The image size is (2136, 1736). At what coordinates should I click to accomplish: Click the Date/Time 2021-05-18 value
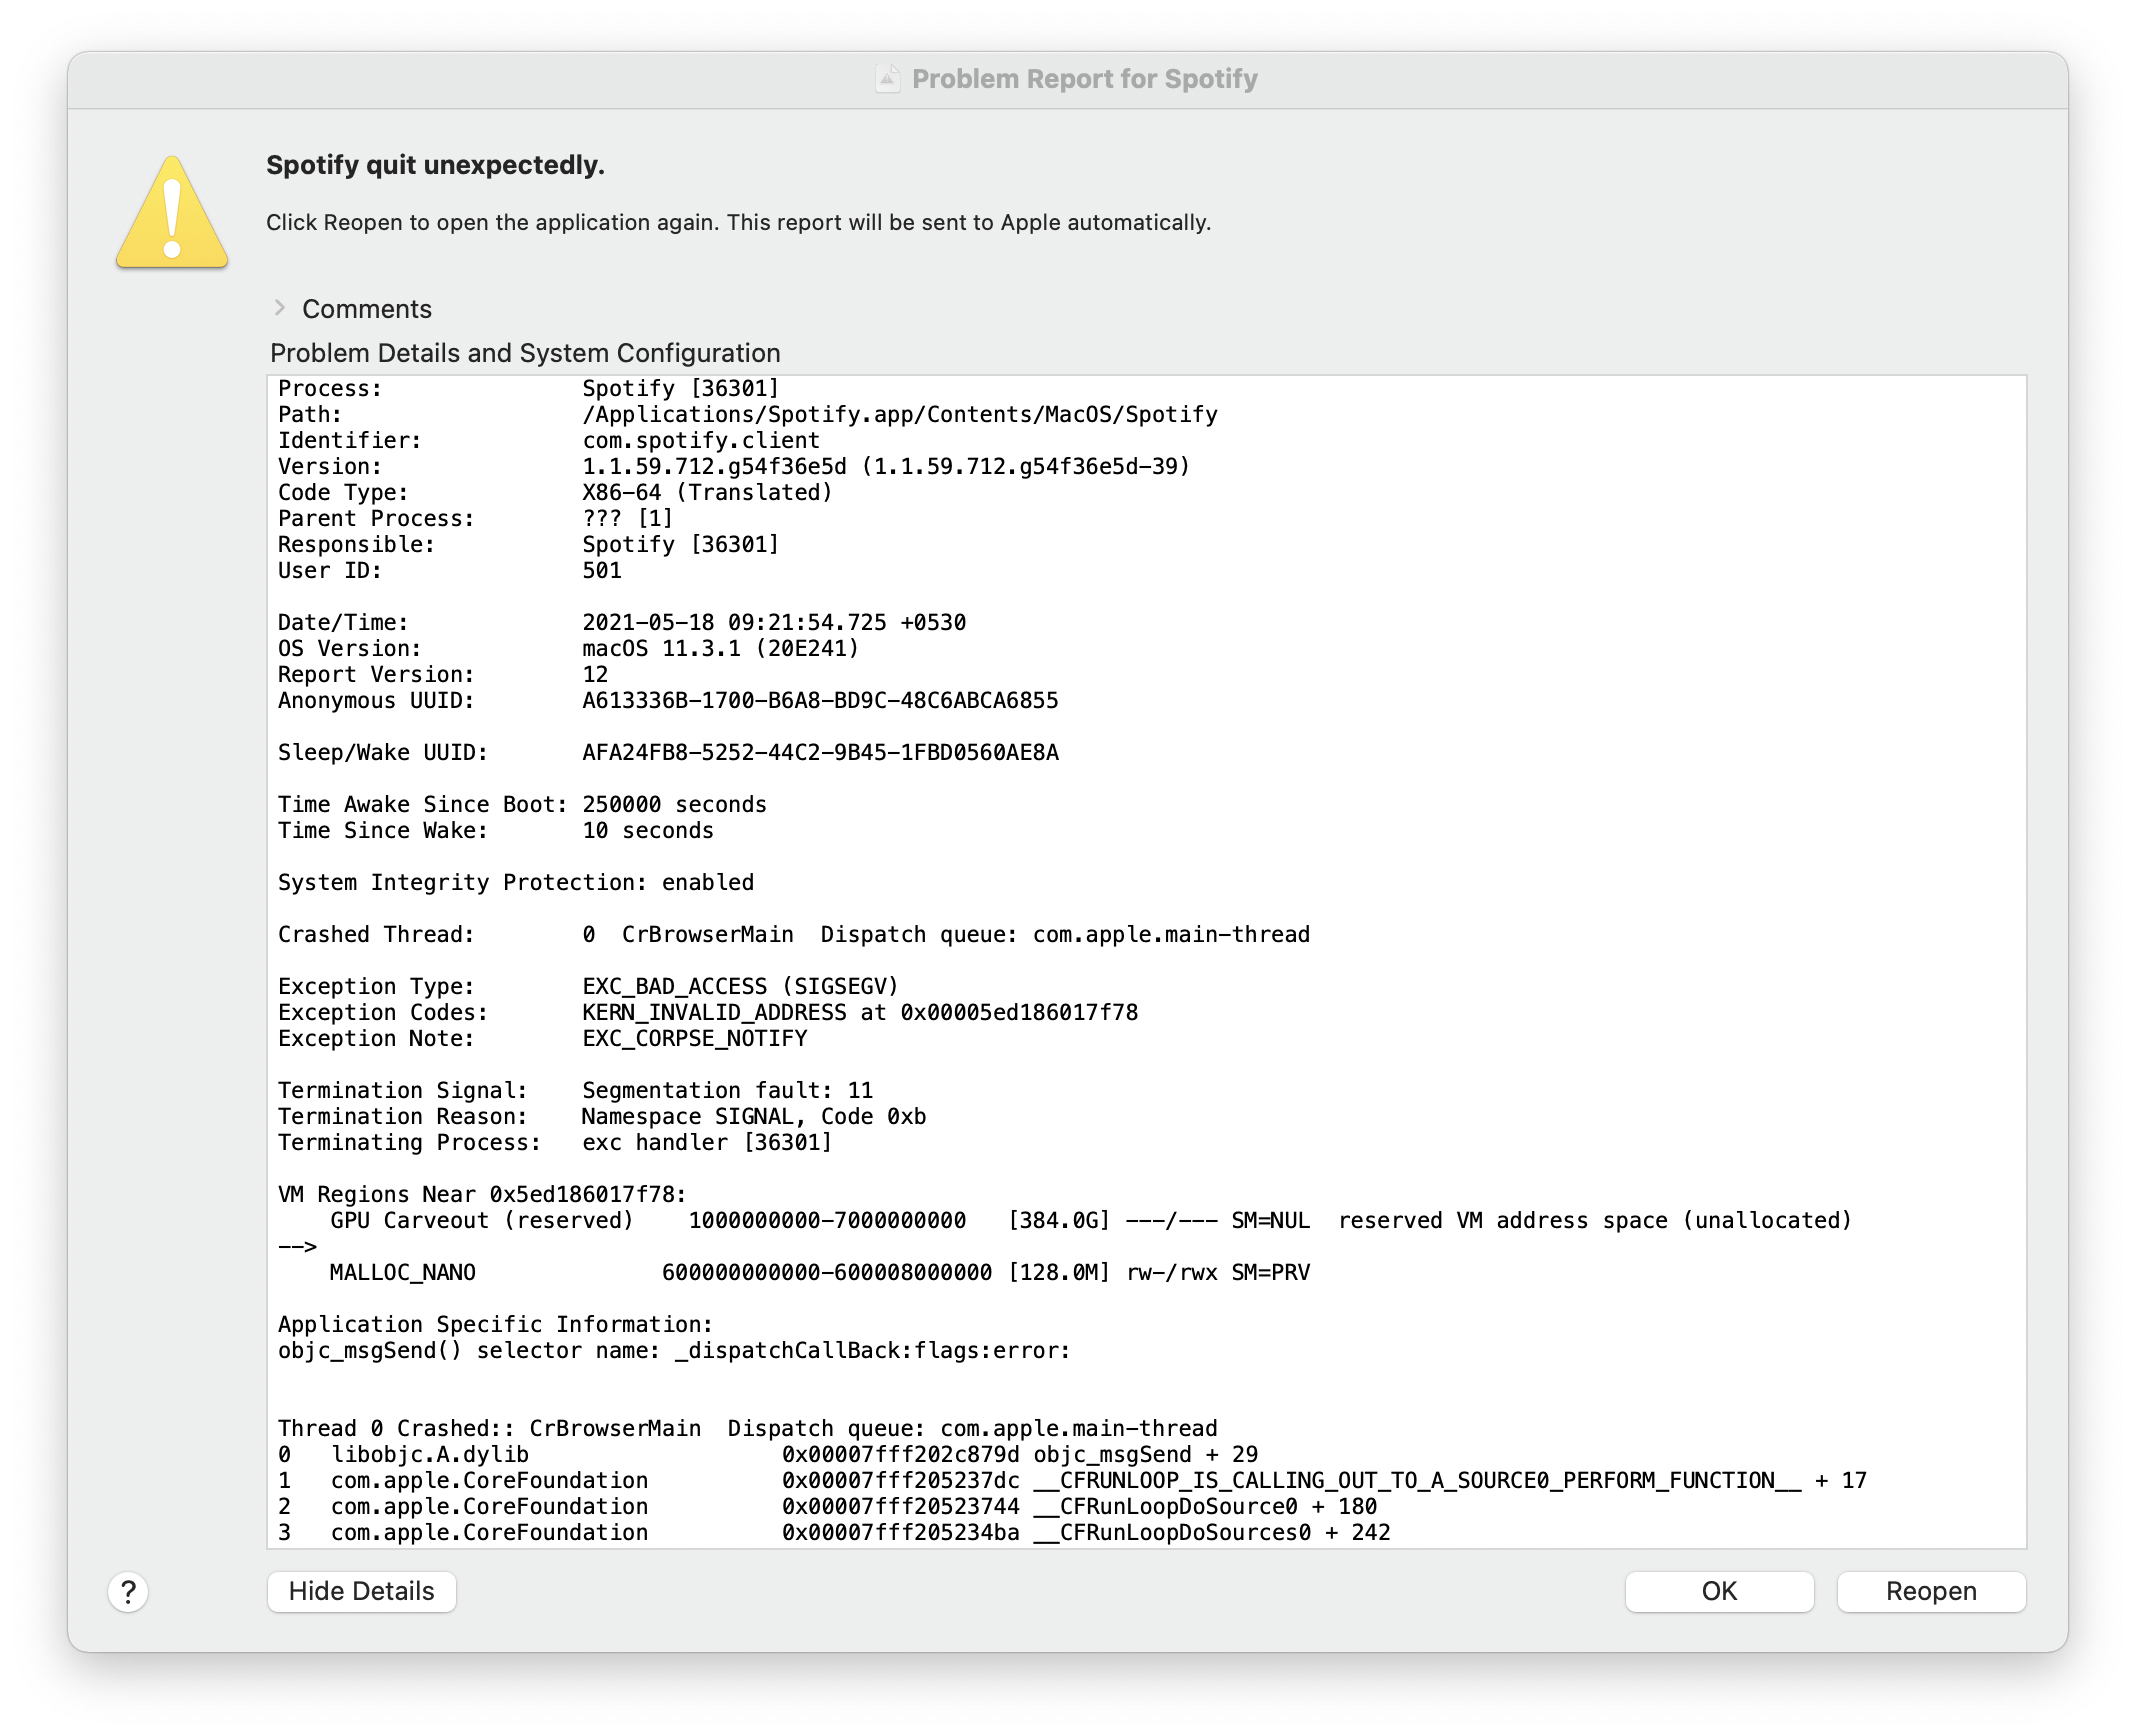point(774,622)
